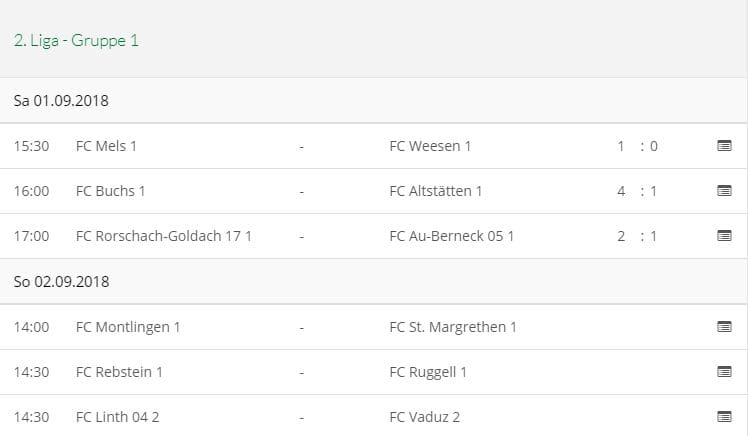Open details icon for FC Linth 04 match
The image size is (748, 436).
coord(724,417)
